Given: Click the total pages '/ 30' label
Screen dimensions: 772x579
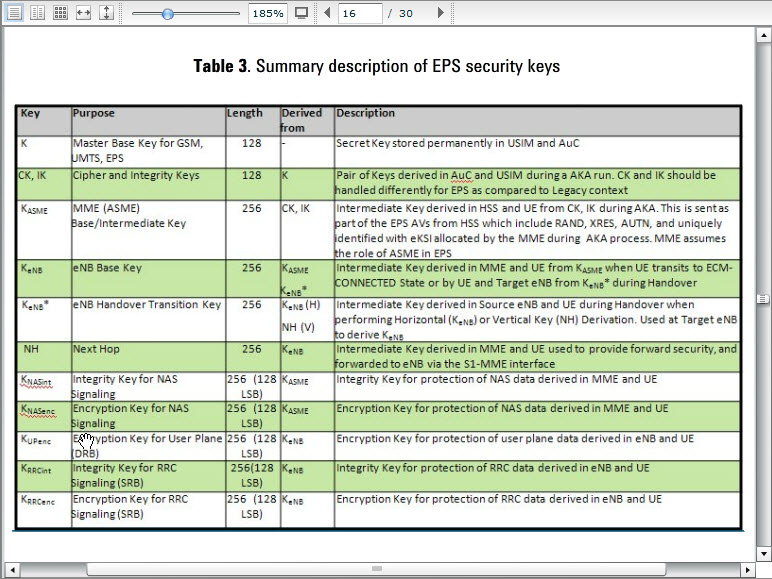Looking at the screenshot, I should pos(400,13).
